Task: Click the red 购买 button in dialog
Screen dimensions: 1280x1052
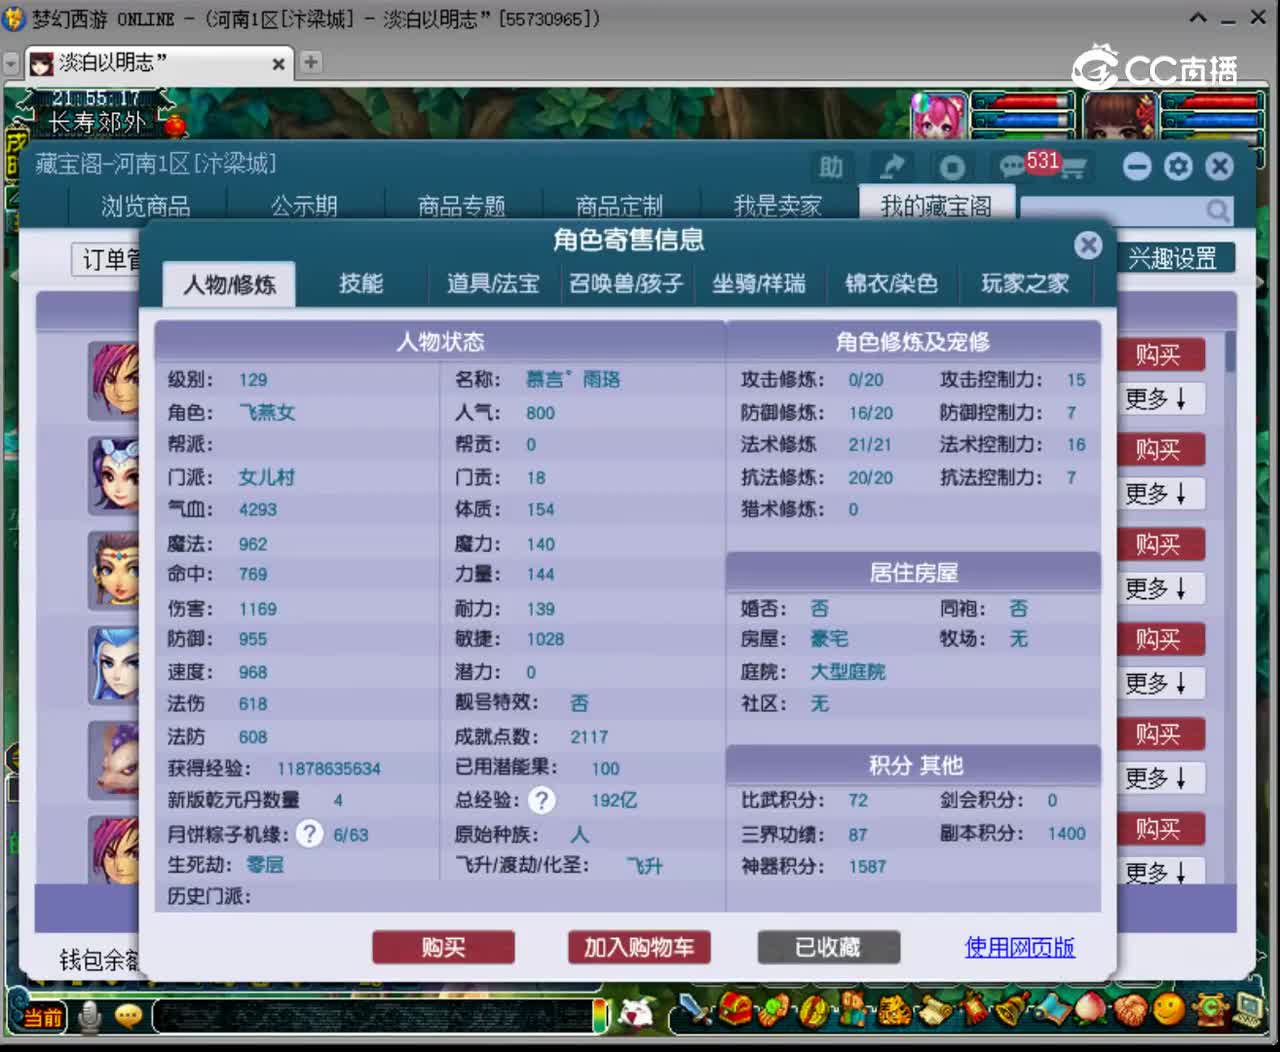Action: pyautogui.click(x=443, y=947)
